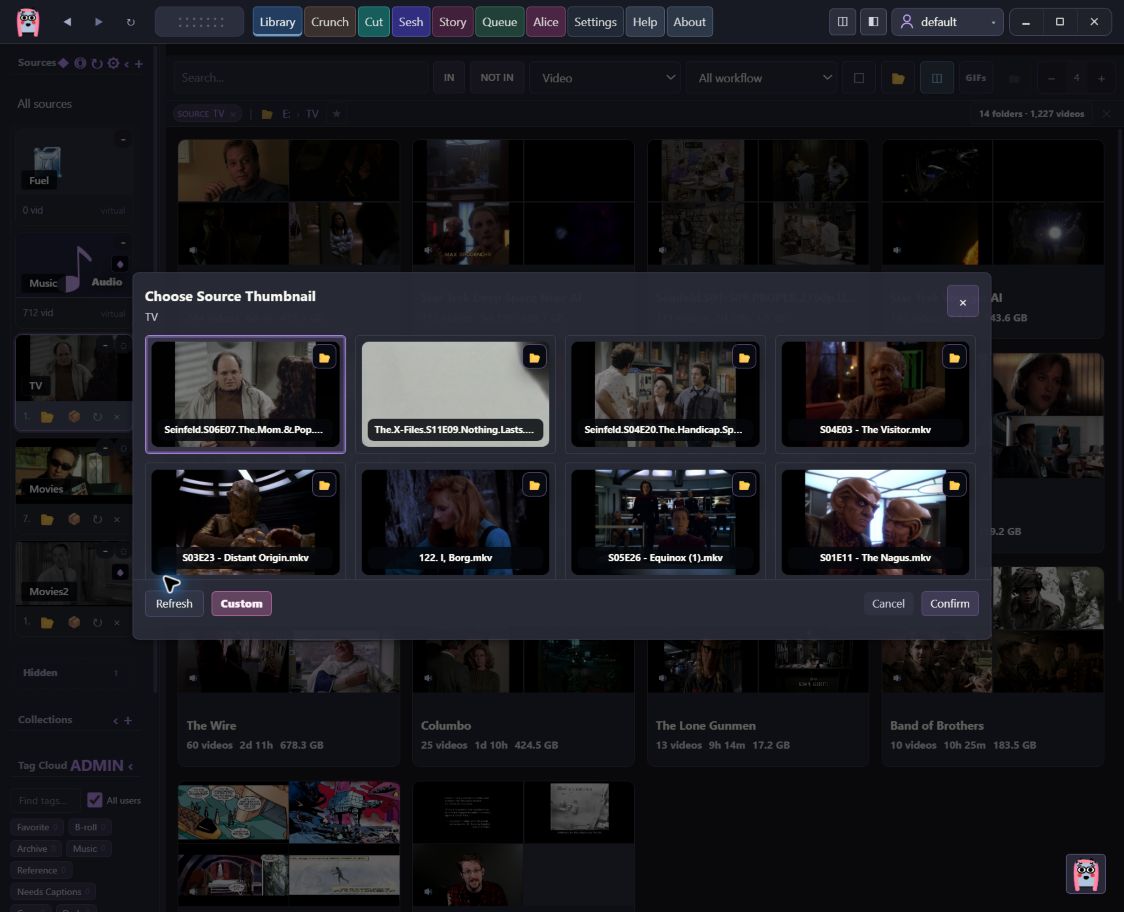Click the Custom thumbnail button
This screenshot has width=1124, height=912.
point(242,604)
